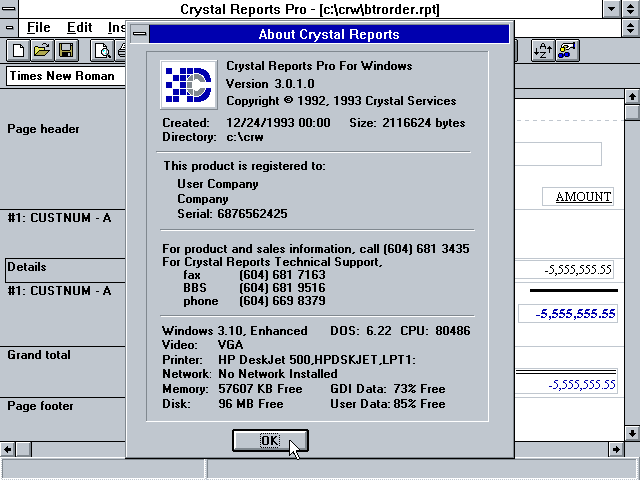Image resolution: width=640 pixels, height=480 pixels.
Task: Open the Edit menu
Action: (x=79, y=27)
